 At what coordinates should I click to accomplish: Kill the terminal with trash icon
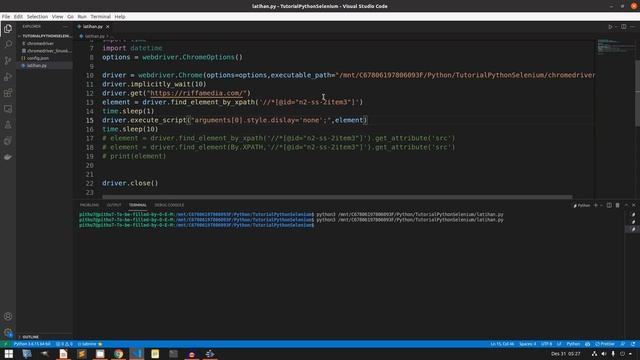pos(617,205)
